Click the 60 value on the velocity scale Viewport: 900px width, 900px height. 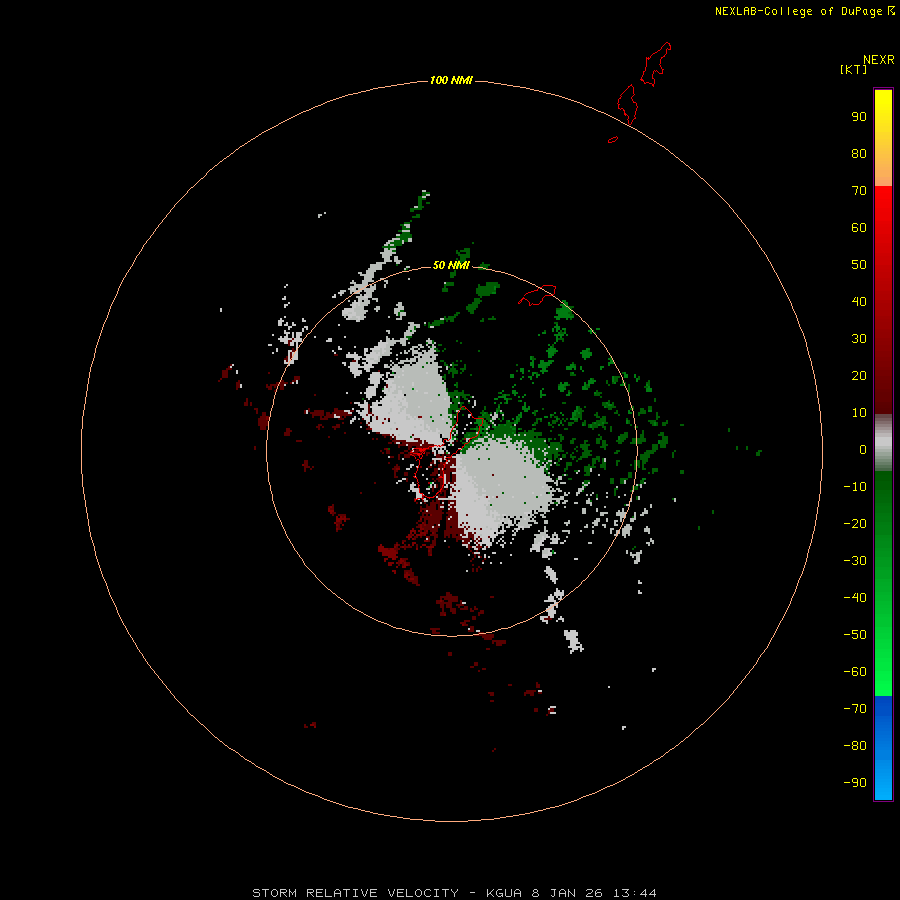[x=859, y=227]
